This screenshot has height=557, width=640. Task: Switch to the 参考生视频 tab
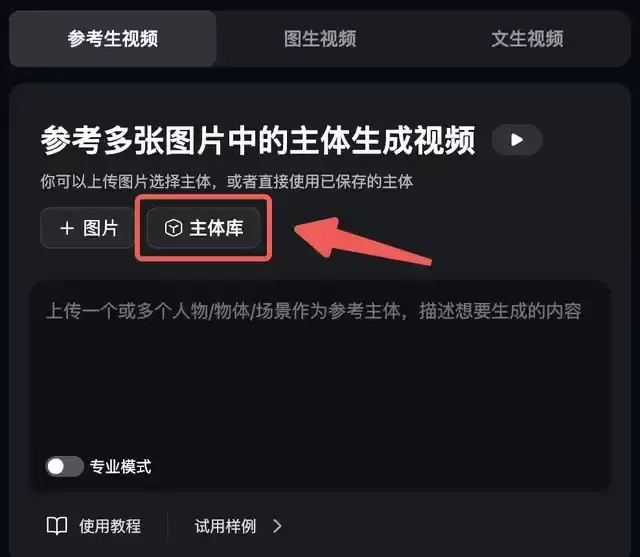pyautogui.click(x=113, y=39)
